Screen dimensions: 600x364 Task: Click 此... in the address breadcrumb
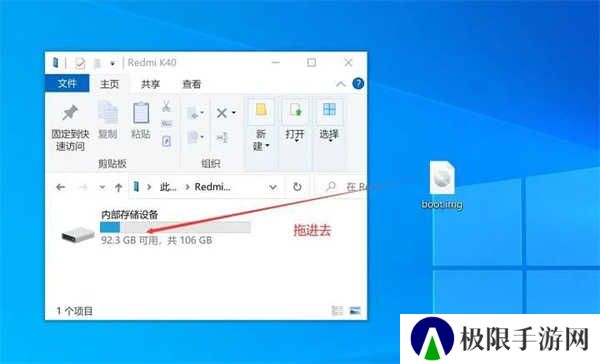tap(168, 187)
